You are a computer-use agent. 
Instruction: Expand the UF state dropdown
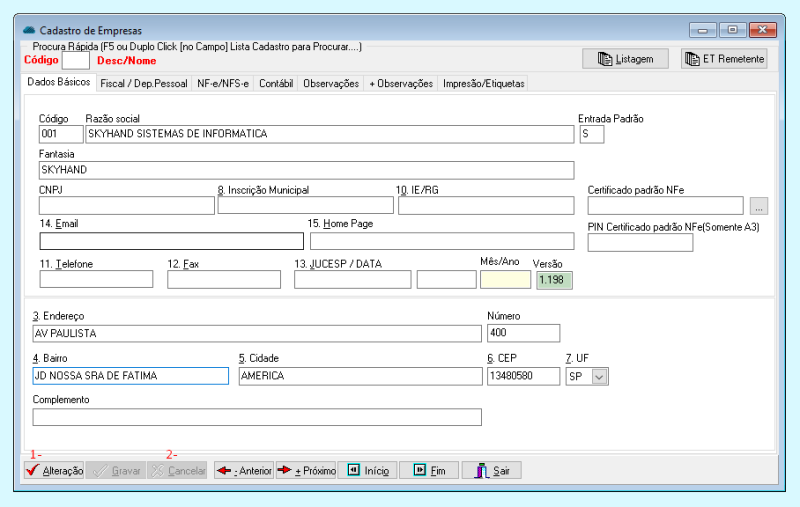point(599,377)
